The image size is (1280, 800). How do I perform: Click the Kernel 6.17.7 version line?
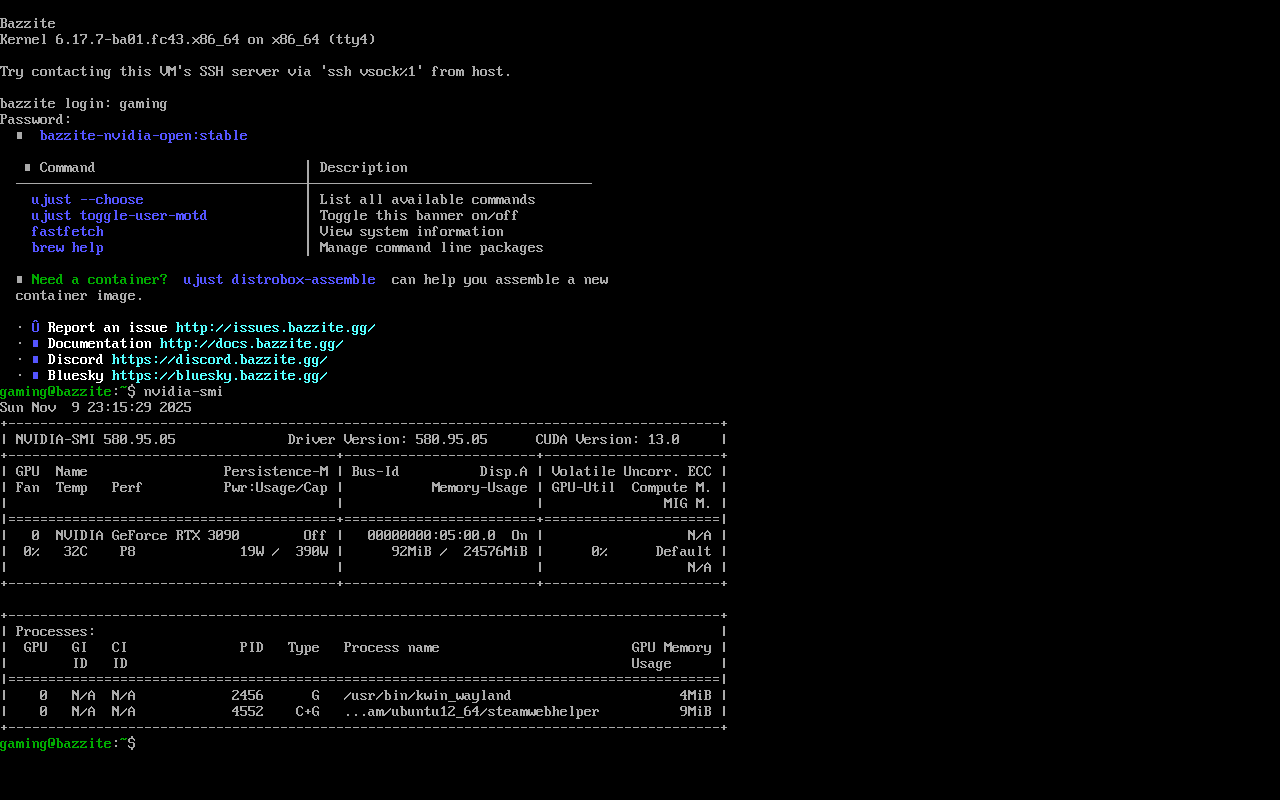[x=188, y=39]
